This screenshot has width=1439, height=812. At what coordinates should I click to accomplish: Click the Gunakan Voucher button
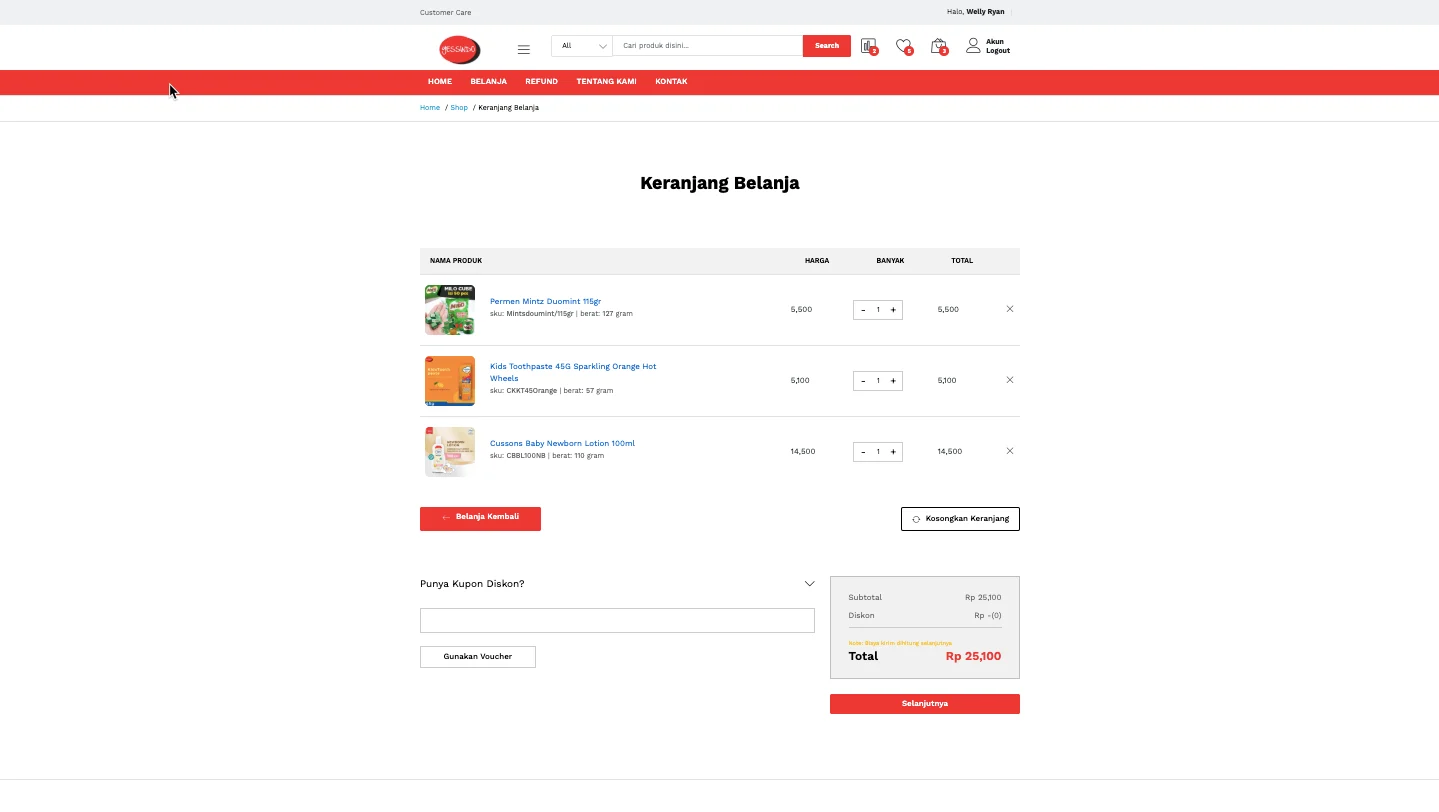[x=478, y=657]
